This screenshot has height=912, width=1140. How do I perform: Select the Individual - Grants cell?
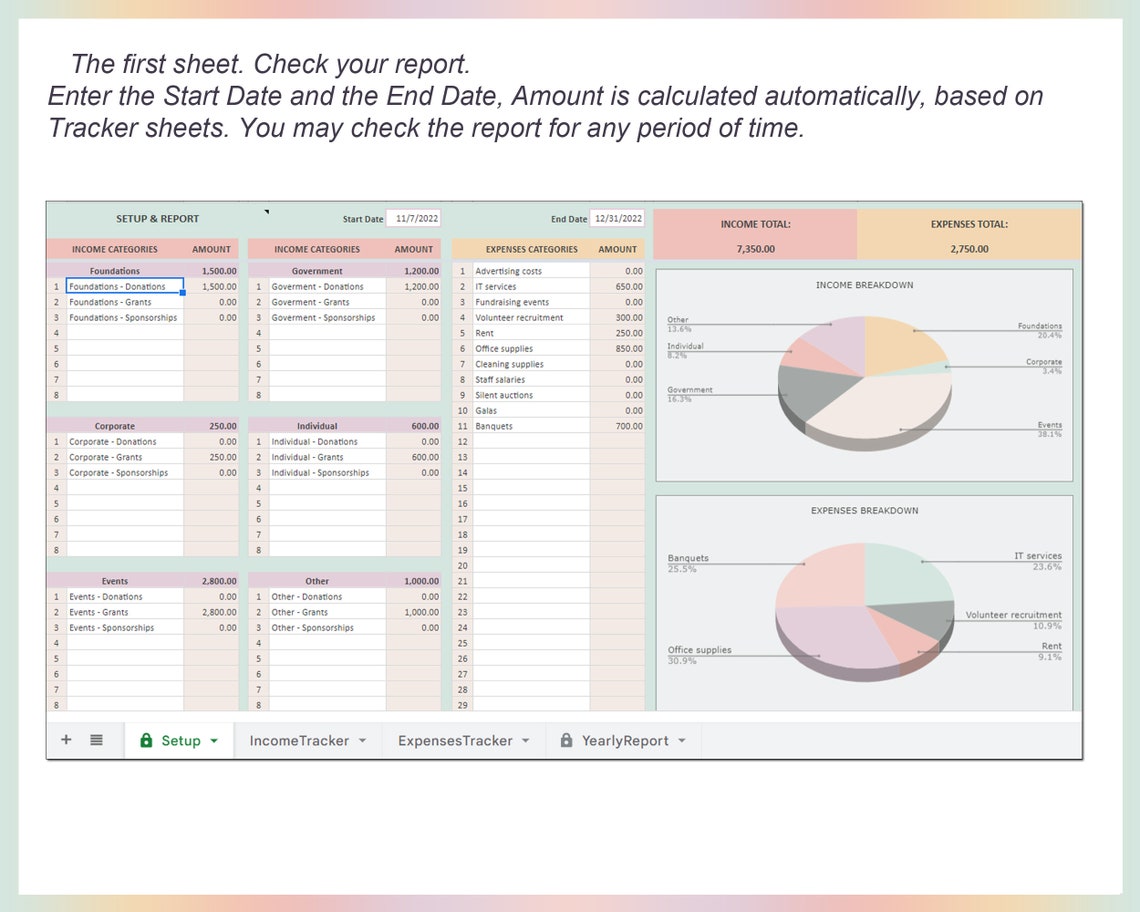click(x=327, y=457)
